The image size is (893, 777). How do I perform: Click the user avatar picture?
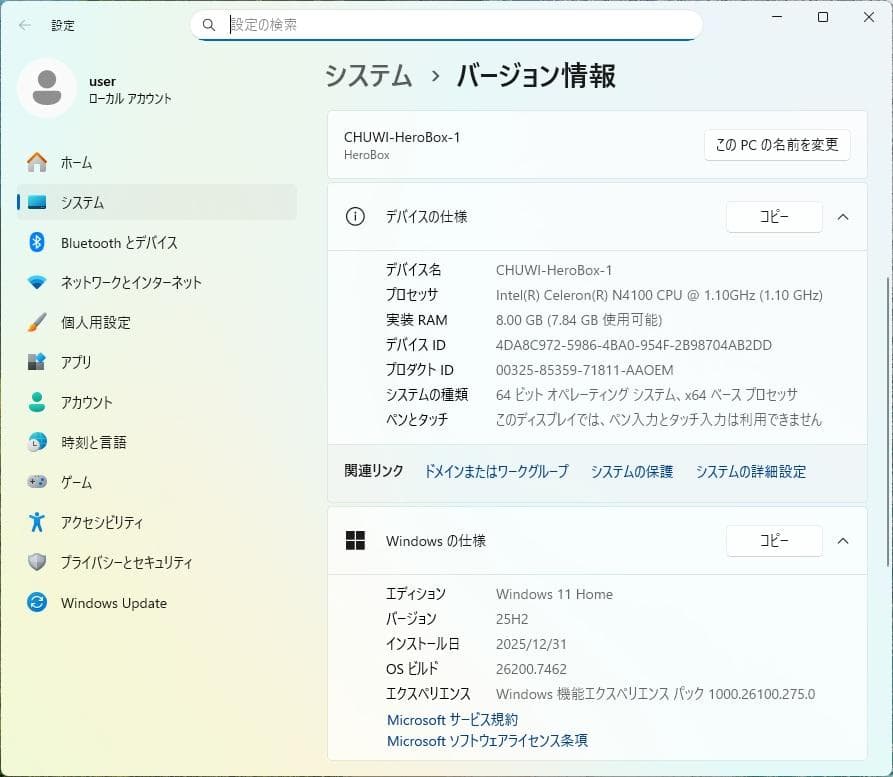[x=47, y=88]
